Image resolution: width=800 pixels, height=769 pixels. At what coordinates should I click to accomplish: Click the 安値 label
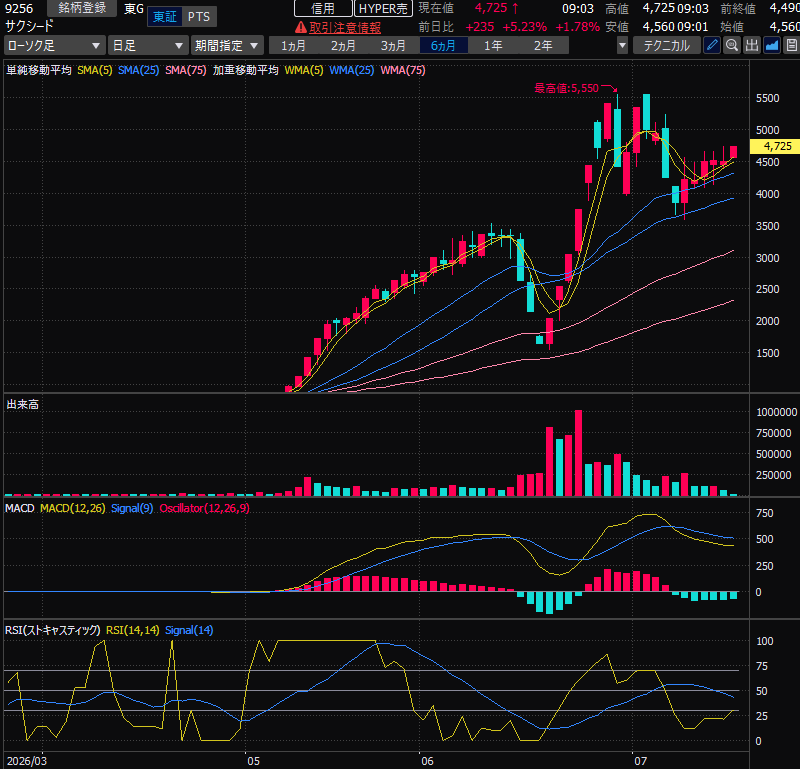click(x=617, y=27)
